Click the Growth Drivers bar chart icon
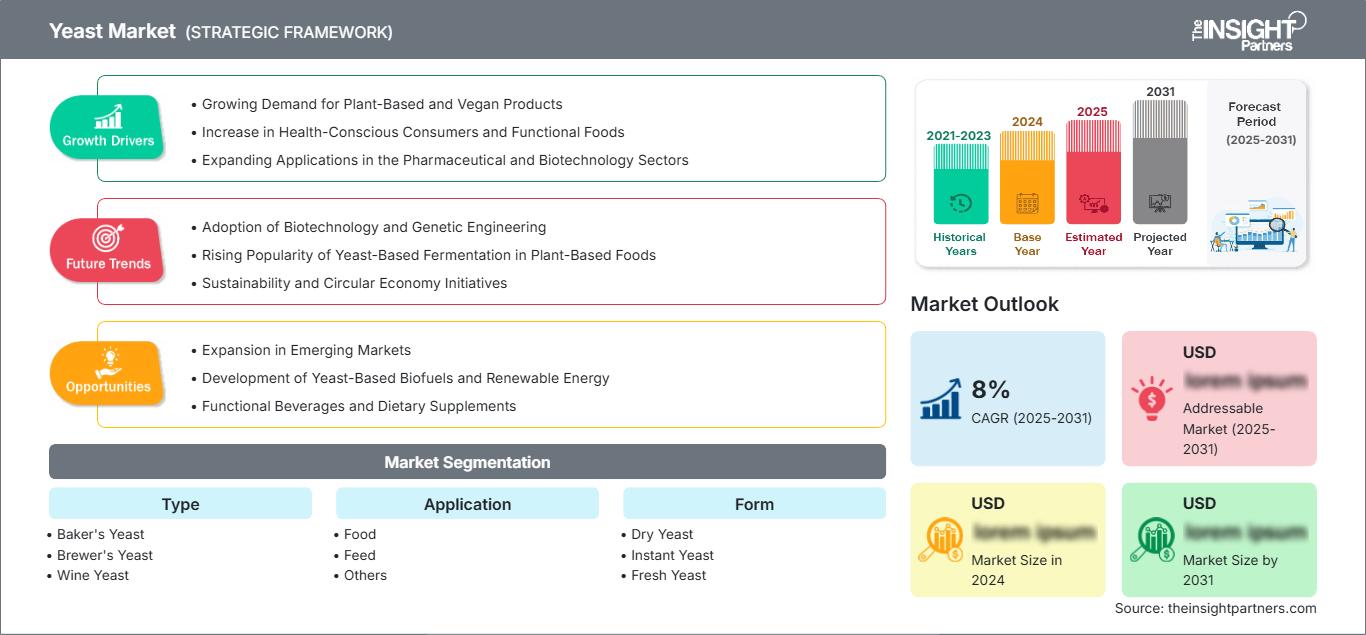The width and height of the screenshot is (1366, 635). [108, 116]
